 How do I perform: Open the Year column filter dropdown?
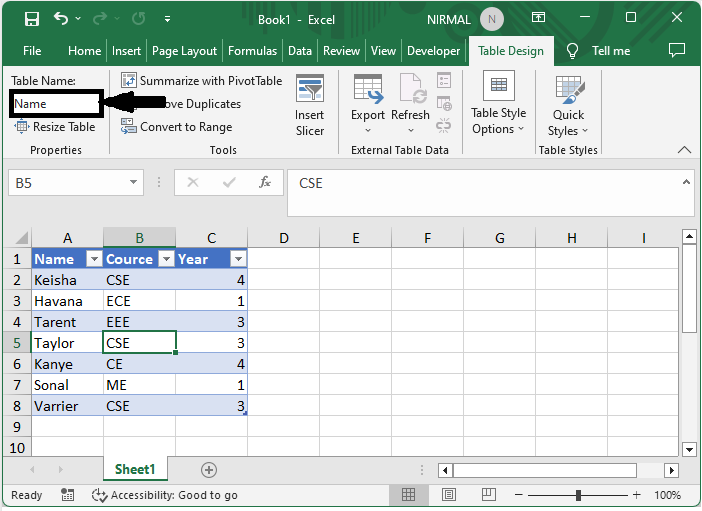[238, 259]
